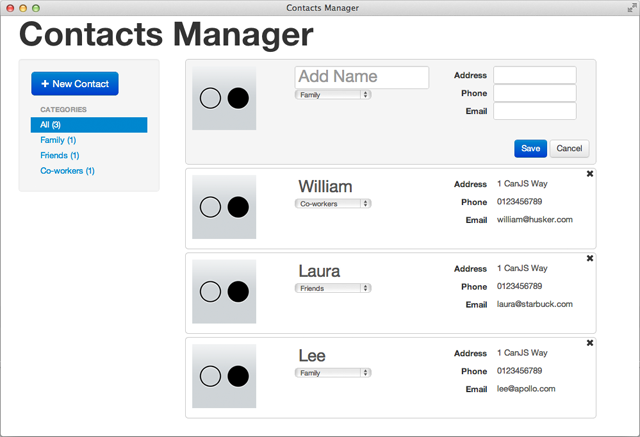Screen dimensions: 640x437
Task: Filter by Family (1) category
Action: click(58, 140)
